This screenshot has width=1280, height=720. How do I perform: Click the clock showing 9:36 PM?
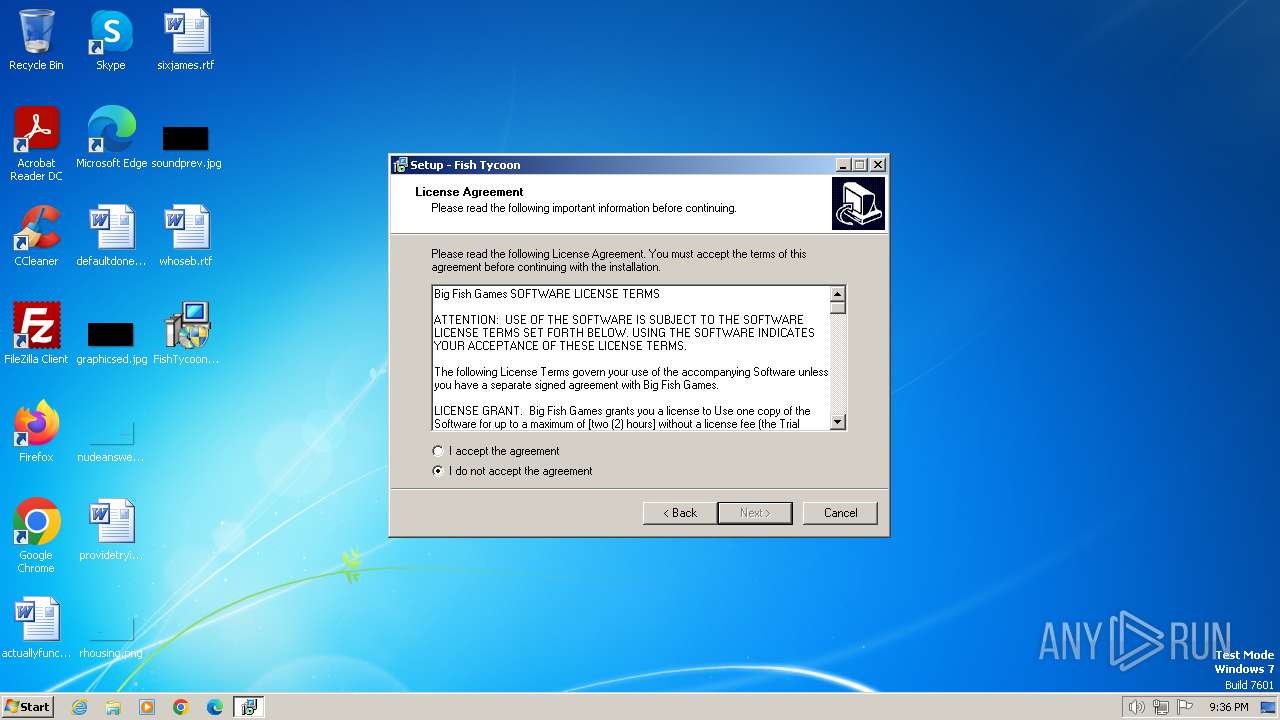pyautogui.click(x=1228, y=707)
